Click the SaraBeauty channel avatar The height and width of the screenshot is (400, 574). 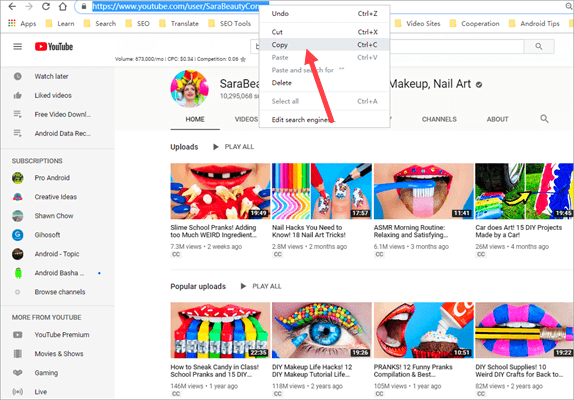coord(190,89)
